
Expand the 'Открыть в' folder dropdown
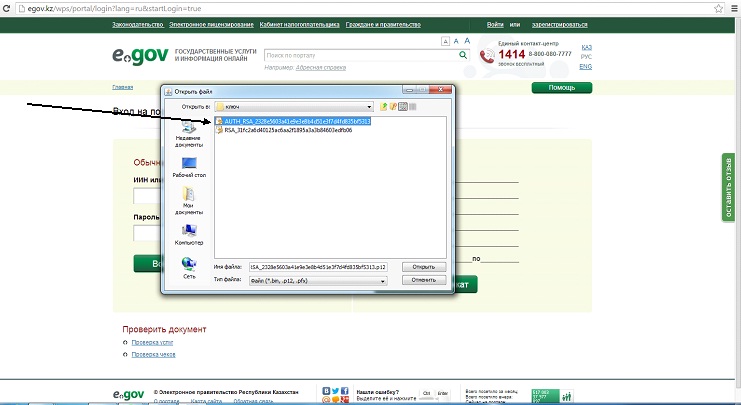tap(371, 105)
